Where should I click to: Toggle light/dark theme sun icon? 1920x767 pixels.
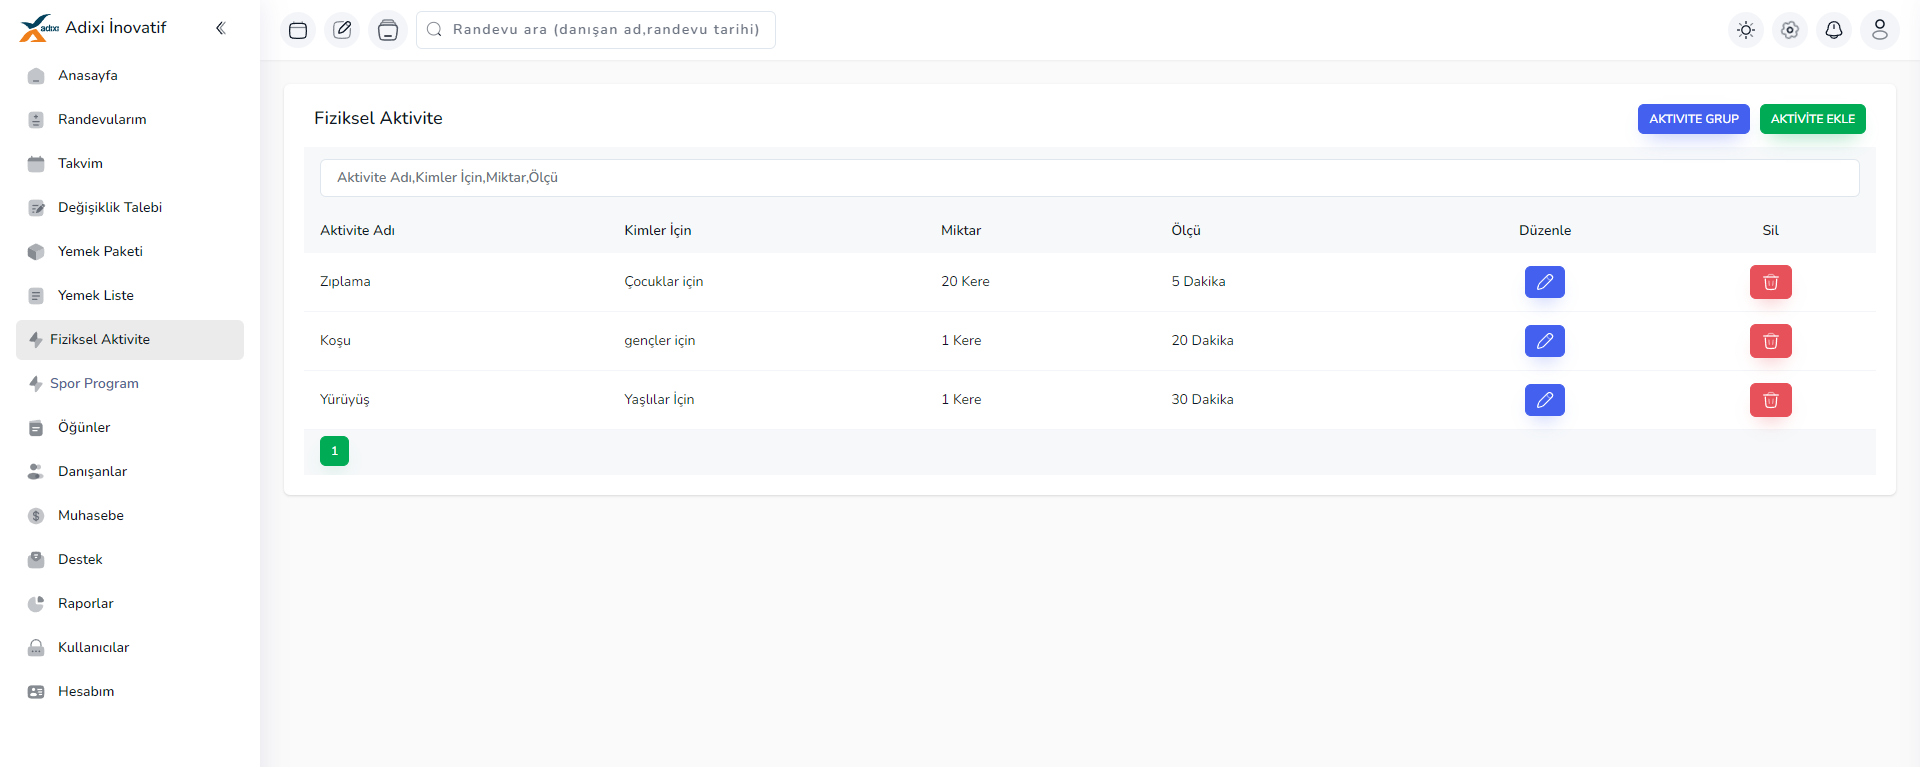point(1746,30)
